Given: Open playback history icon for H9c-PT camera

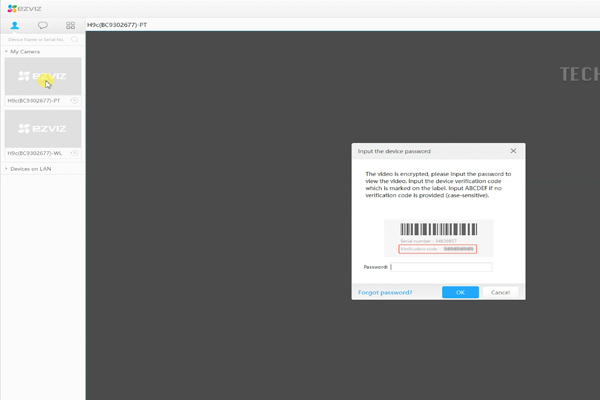Looking at the screenshot, I should 75,101.
